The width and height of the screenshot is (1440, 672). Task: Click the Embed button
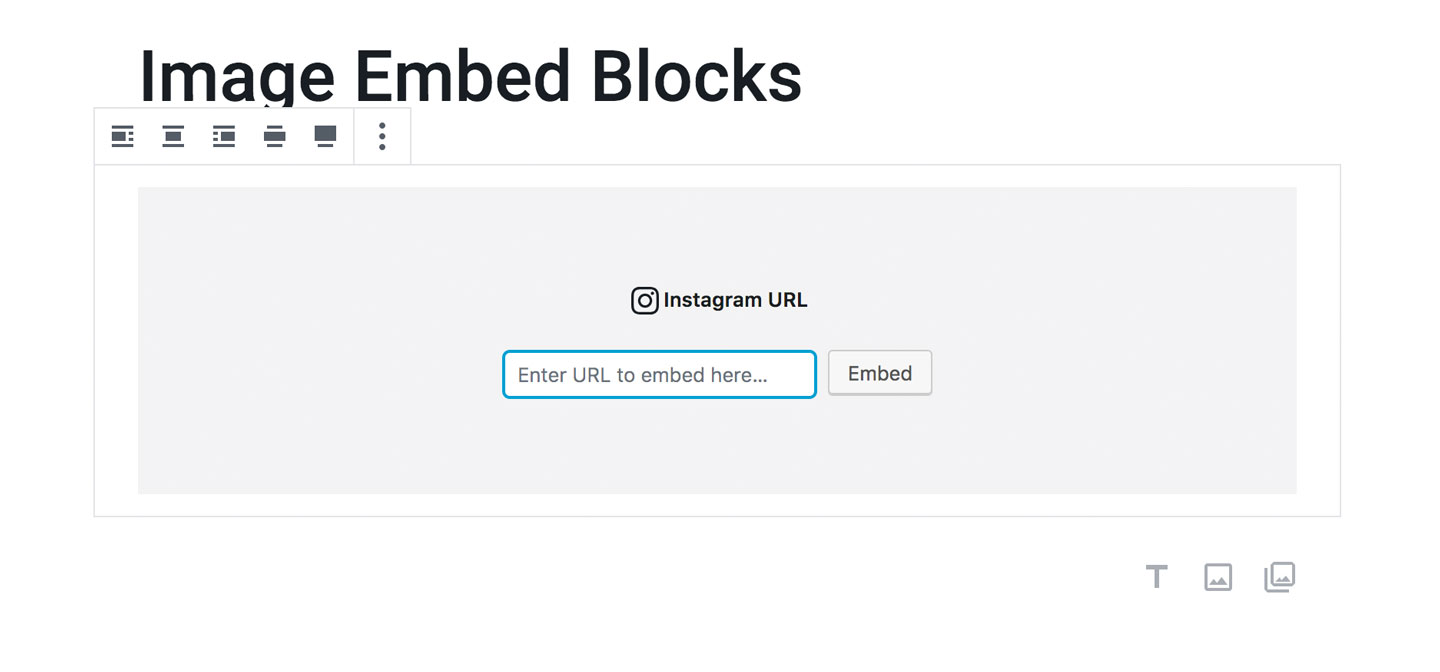(880, 373)
